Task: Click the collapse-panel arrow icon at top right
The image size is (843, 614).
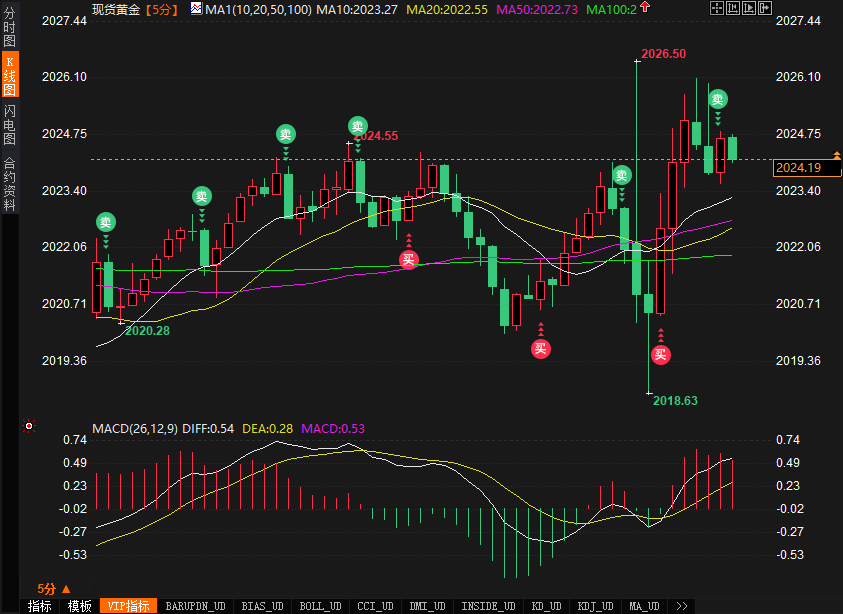Action: (x=765, y=8)
